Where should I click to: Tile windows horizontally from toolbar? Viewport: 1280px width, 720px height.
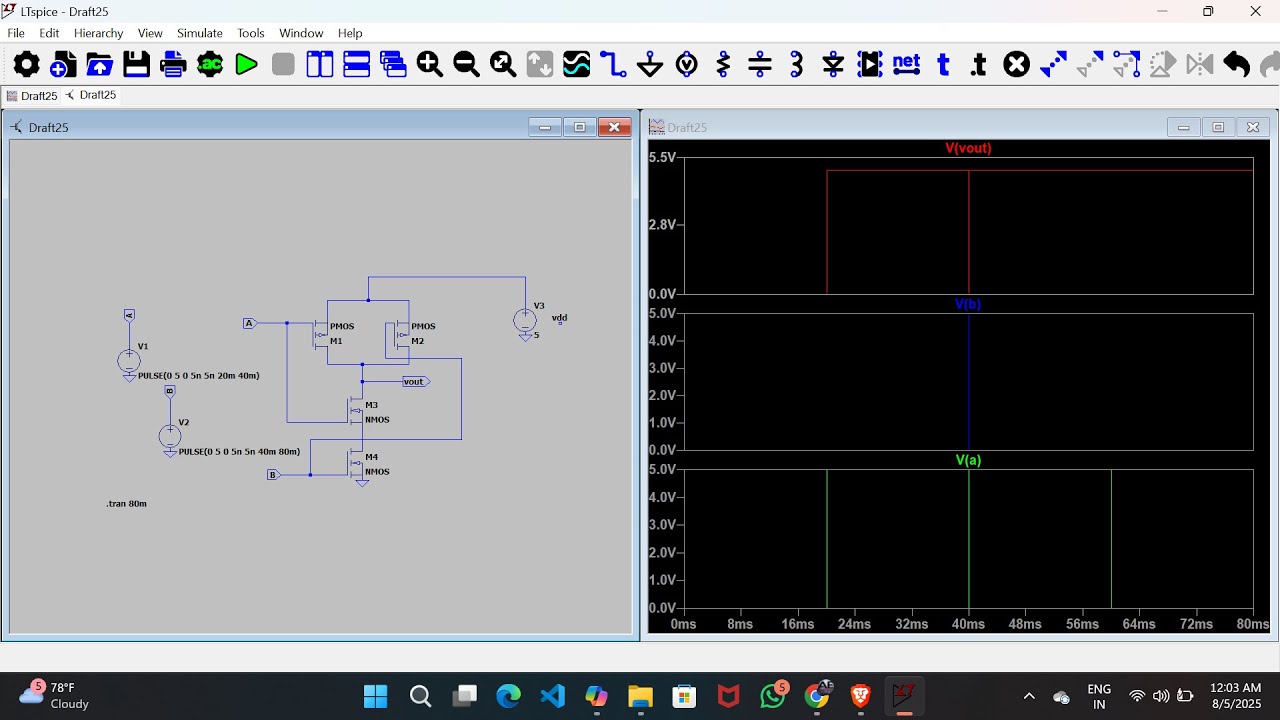[357, 65]
